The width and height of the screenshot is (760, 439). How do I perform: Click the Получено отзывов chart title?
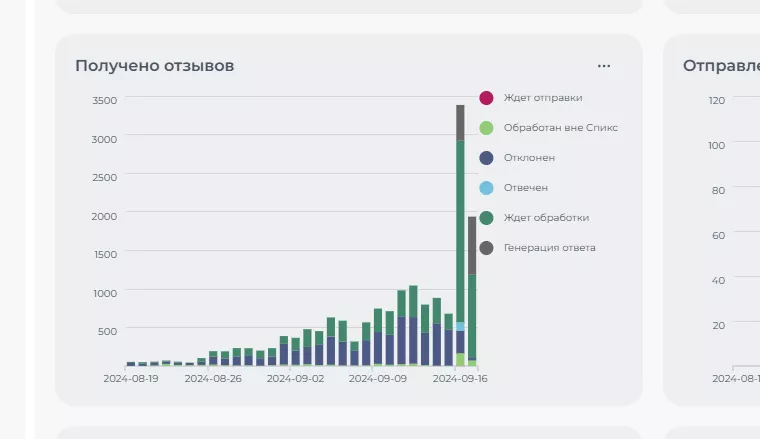pos(155,66)
